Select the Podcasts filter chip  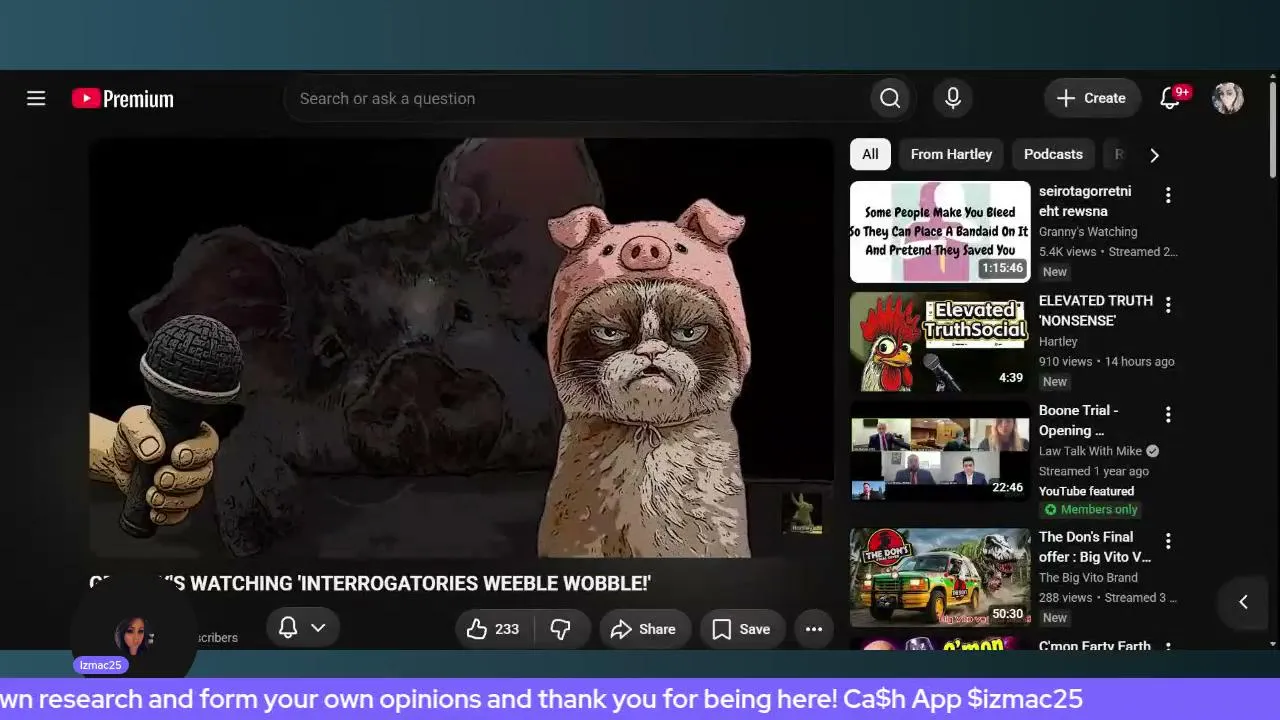pos(1053,154)
